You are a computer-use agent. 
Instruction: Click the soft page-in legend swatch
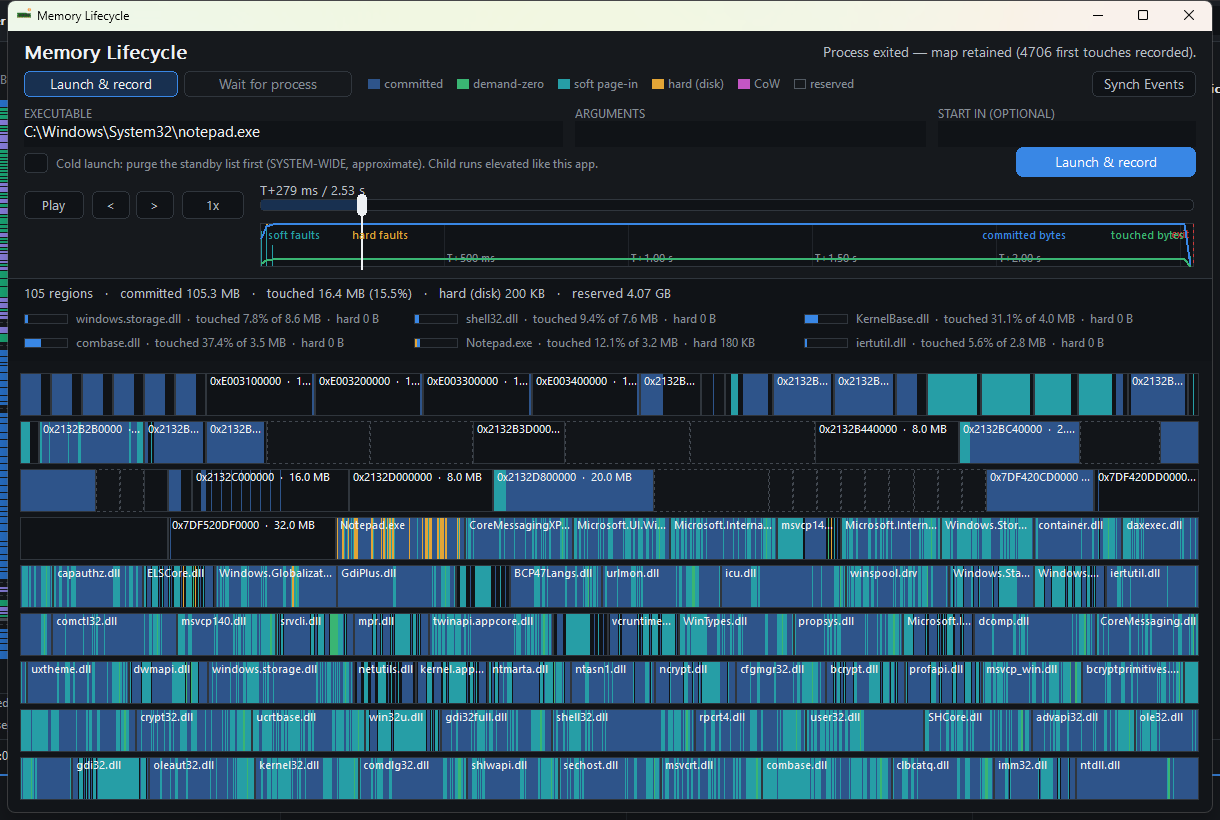(564, 84)
